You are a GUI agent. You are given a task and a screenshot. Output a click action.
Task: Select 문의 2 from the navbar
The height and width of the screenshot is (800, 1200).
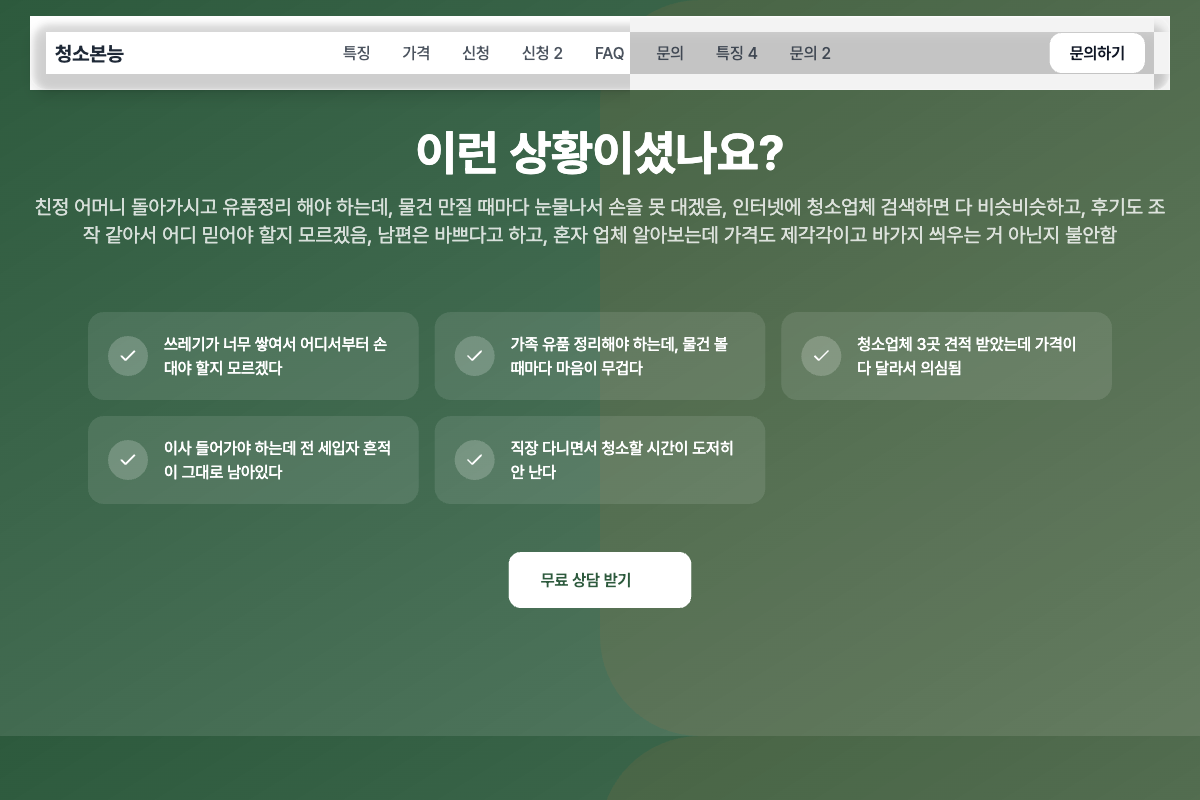pos(810,53)
